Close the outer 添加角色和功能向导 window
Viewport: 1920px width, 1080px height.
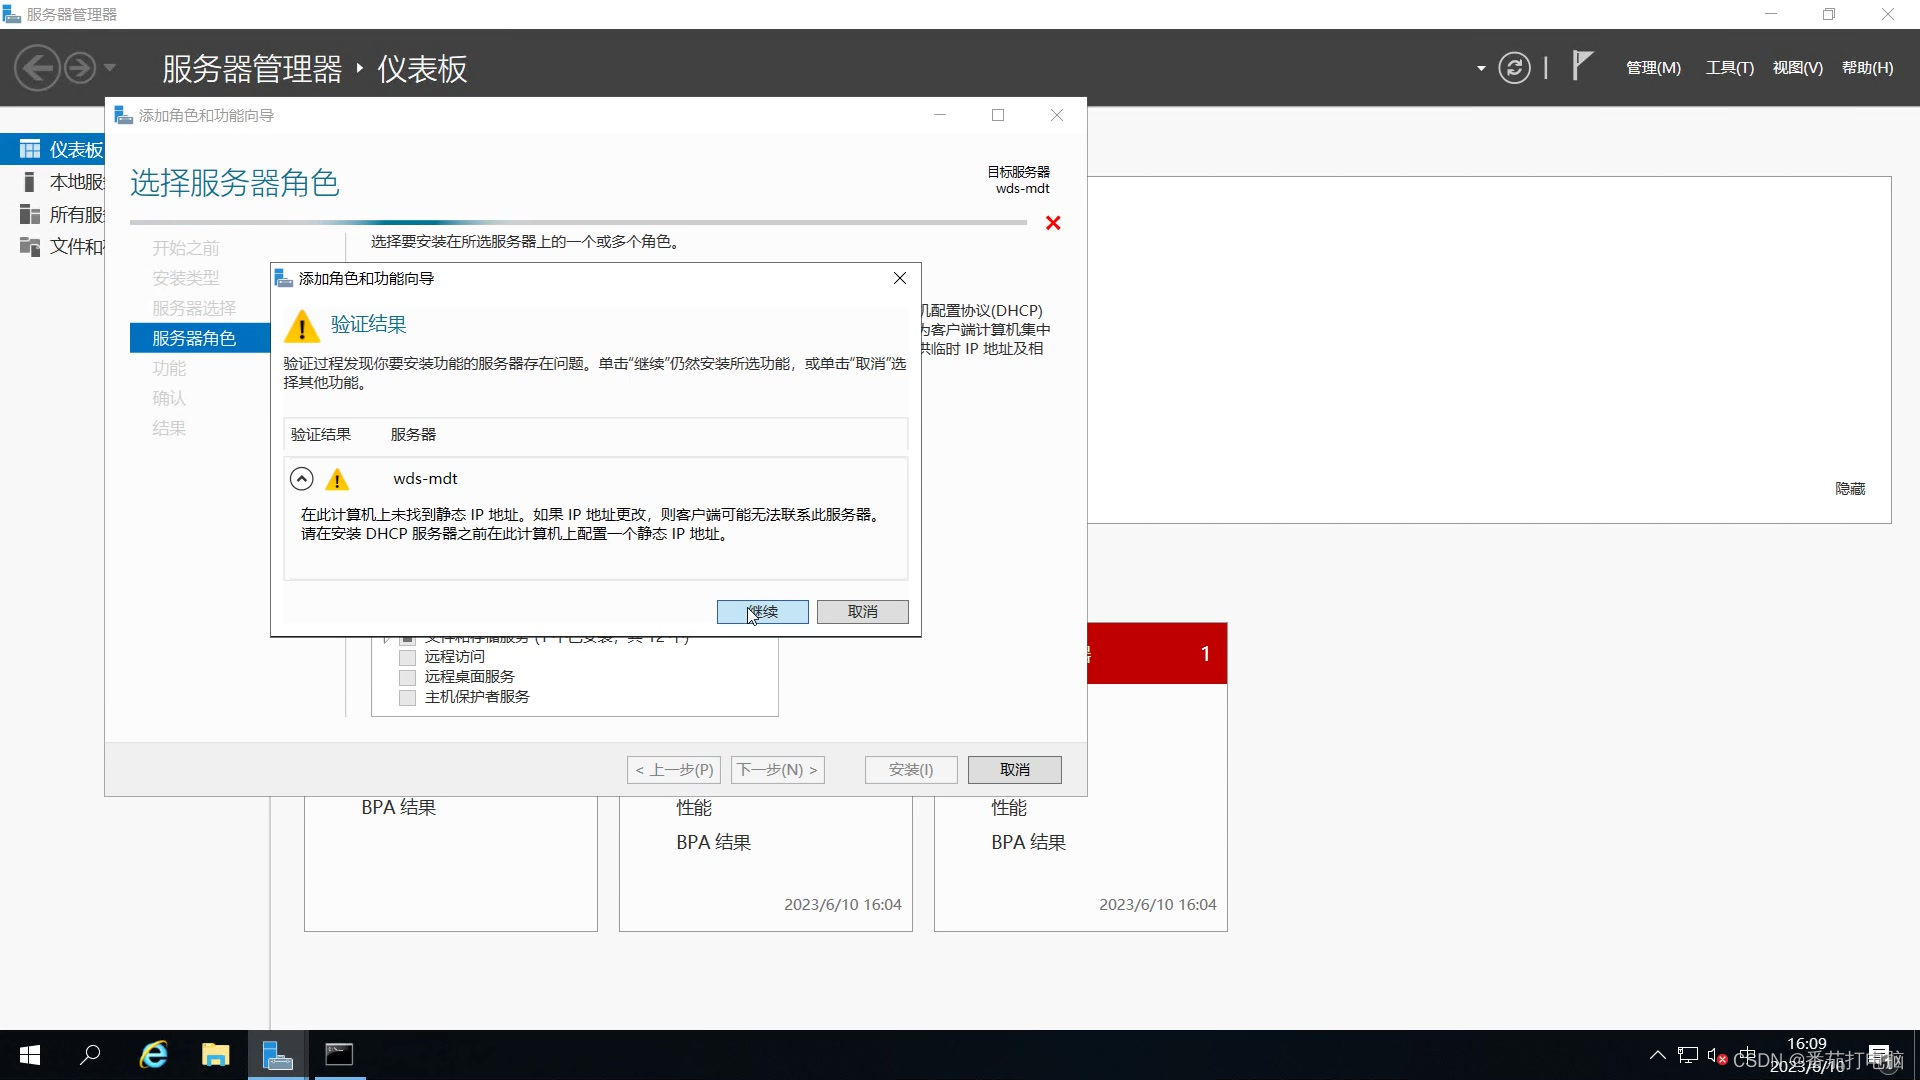coord(1057,115)
